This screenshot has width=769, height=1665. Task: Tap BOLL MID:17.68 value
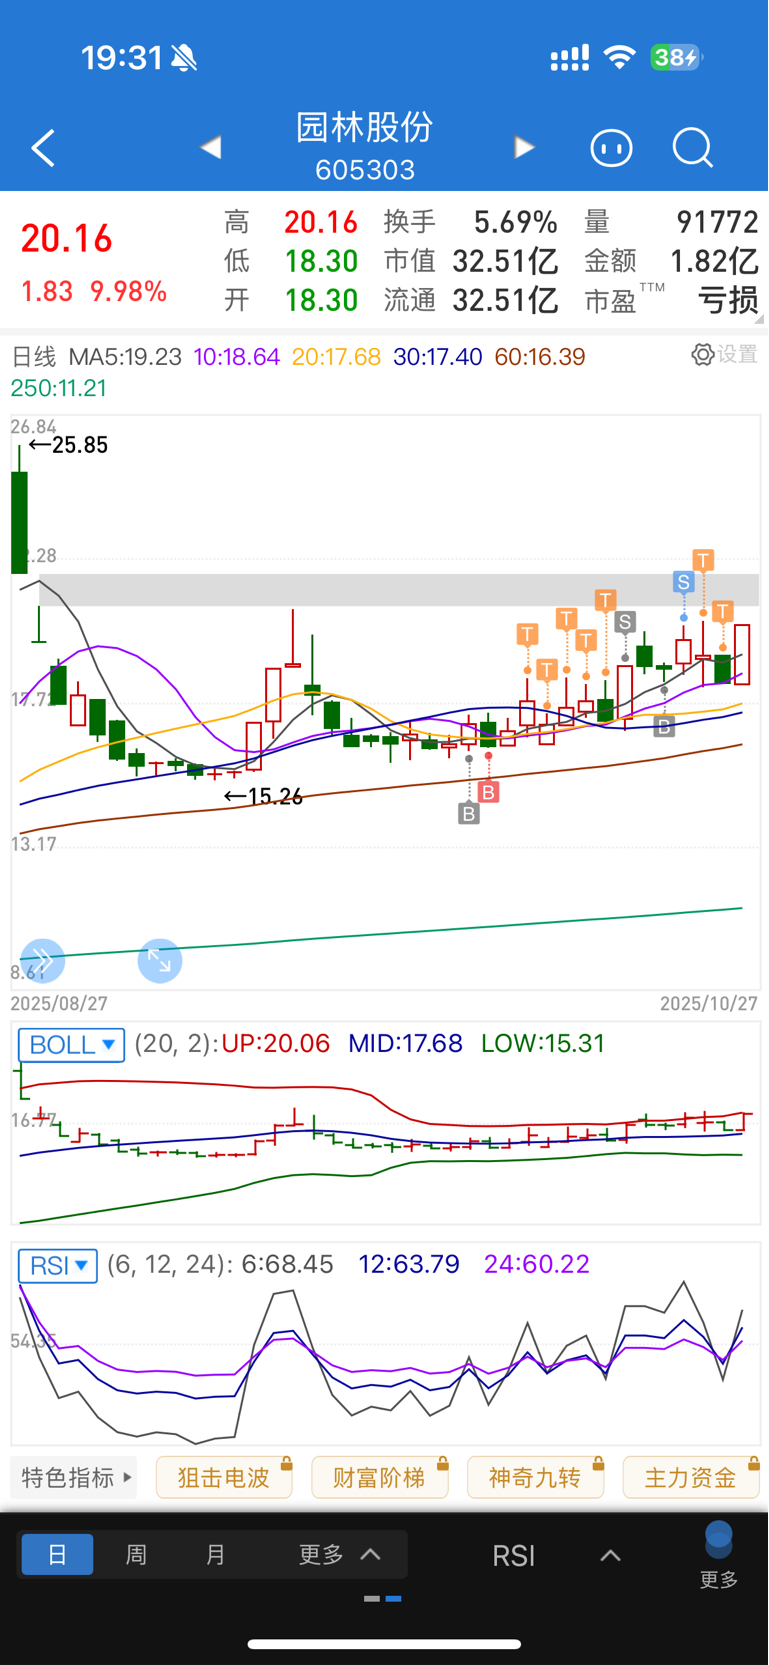pyautogui.click(x=405, y=1044)
